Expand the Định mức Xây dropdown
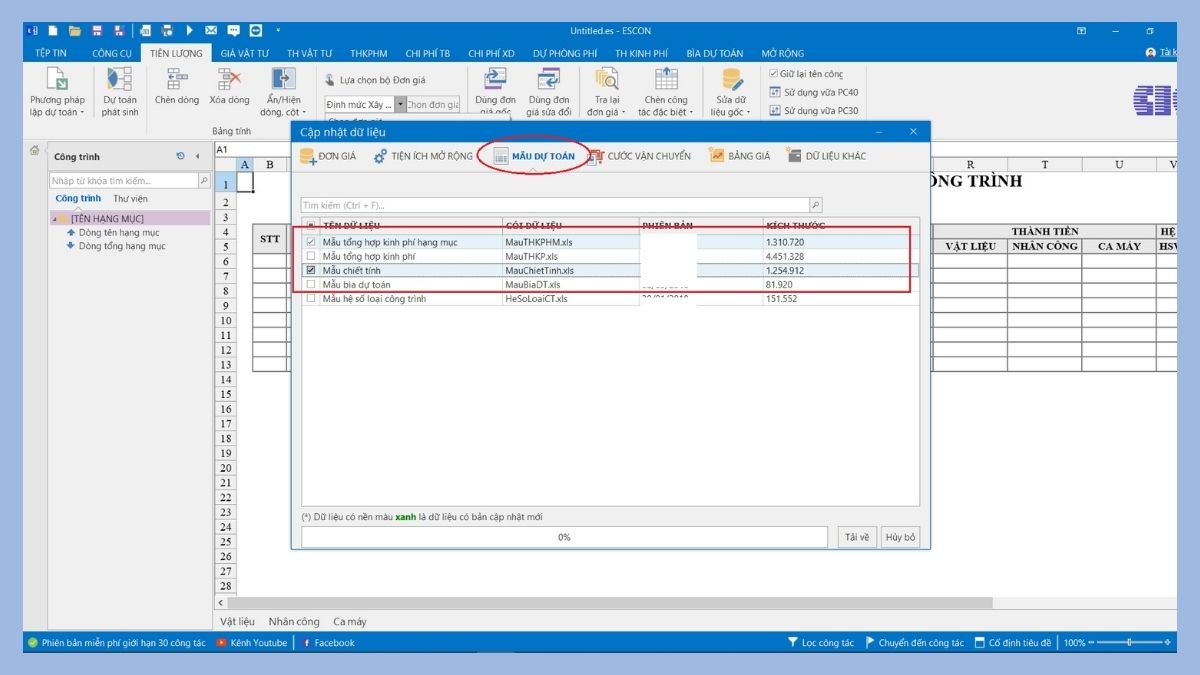1200x675 pixels. click(400, 105)
